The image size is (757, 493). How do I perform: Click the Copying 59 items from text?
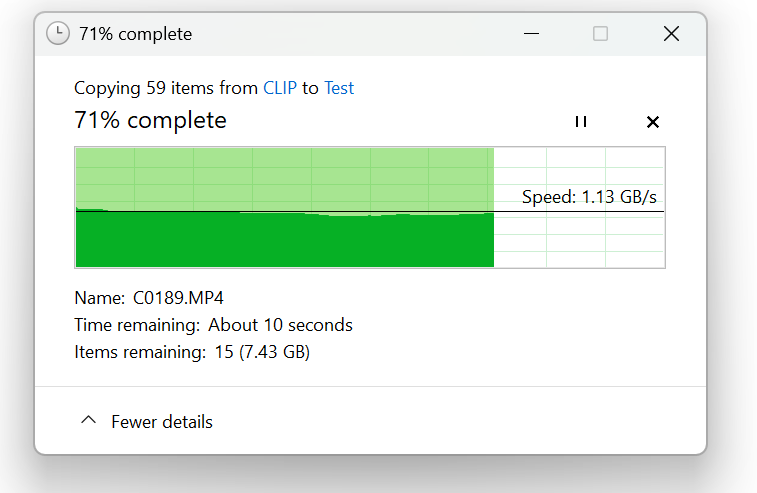(x=166, y=88)
